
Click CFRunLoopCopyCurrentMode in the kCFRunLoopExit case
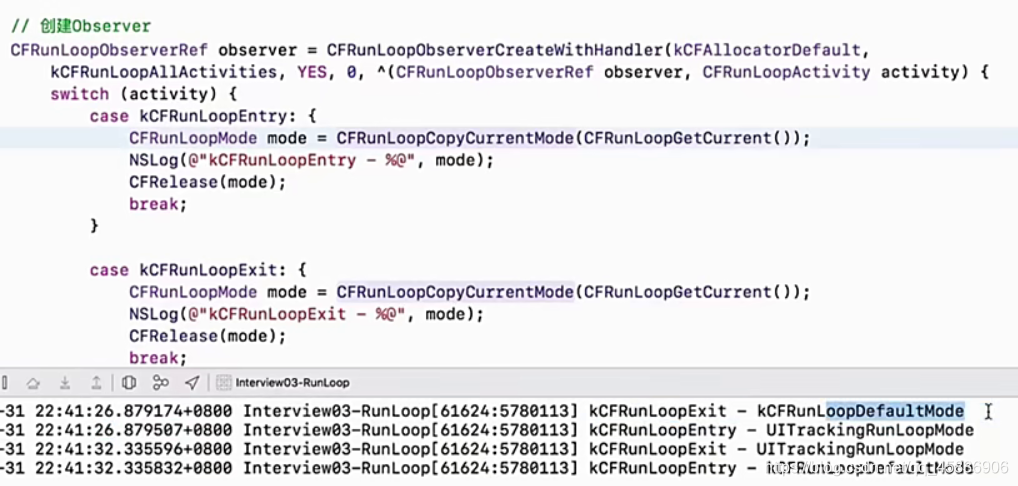455,292
